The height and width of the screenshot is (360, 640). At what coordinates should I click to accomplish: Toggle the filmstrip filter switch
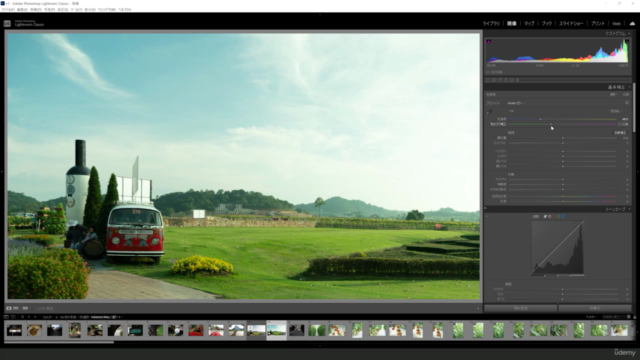pyautogui.click(x=634, y=317)
